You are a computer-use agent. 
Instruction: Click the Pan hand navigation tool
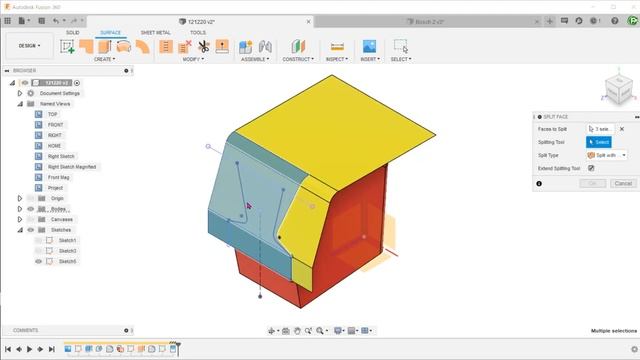(x=297, y=331)
